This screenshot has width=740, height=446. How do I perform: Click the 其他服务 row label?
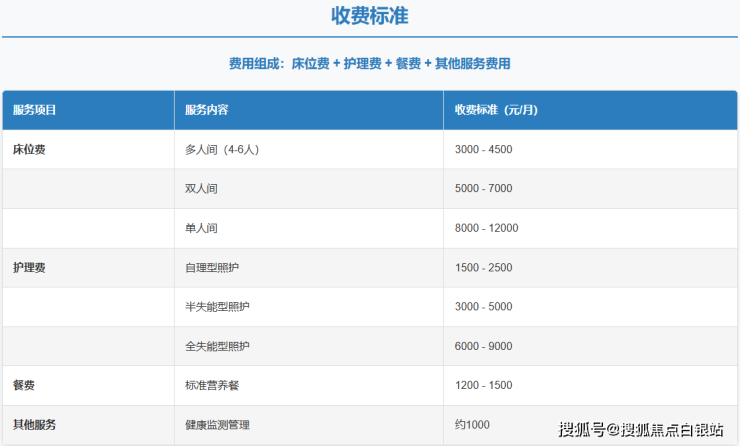click(35, 424)
